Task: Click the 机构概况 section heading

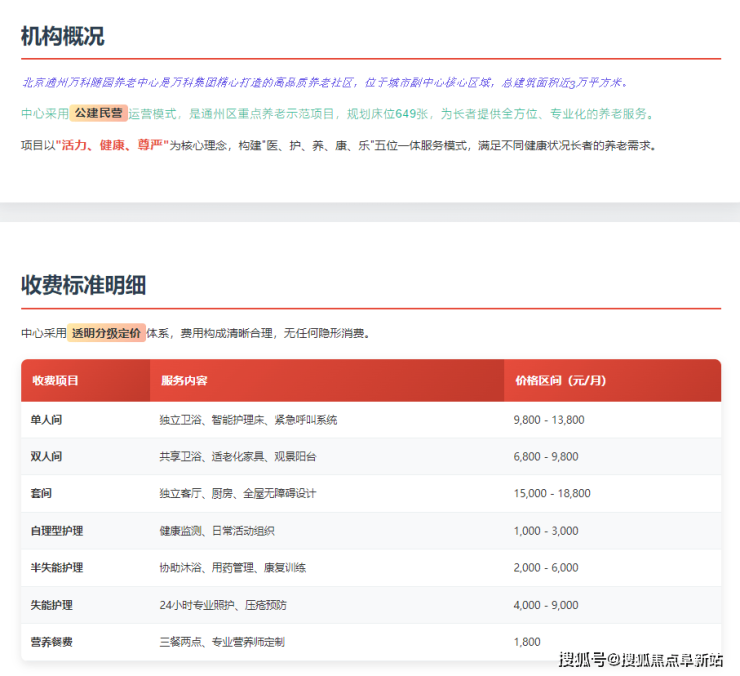Action: (x=62, y=37)
